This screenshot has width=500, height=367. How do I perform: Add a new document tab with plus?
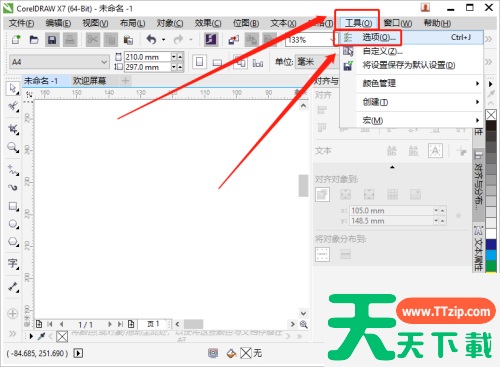125,81
